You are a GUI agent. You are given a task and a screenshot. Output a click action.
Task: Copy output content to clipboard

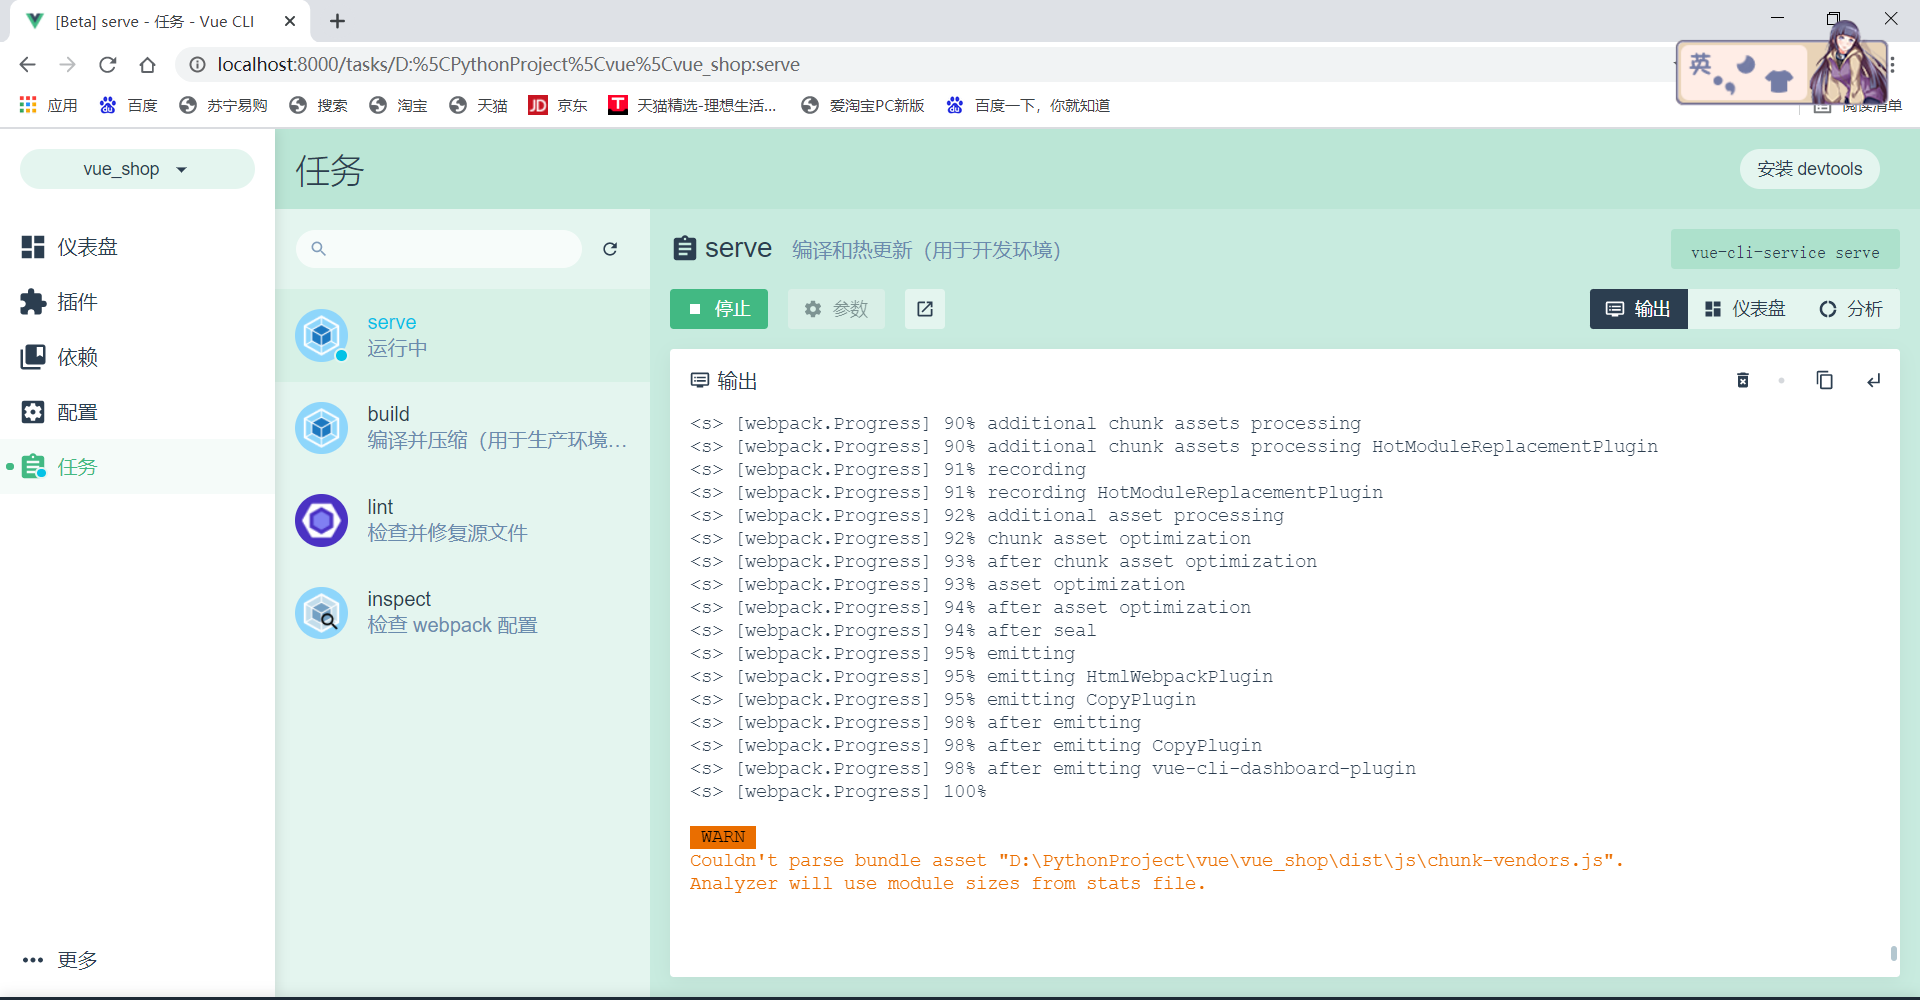pos(1825,380)
